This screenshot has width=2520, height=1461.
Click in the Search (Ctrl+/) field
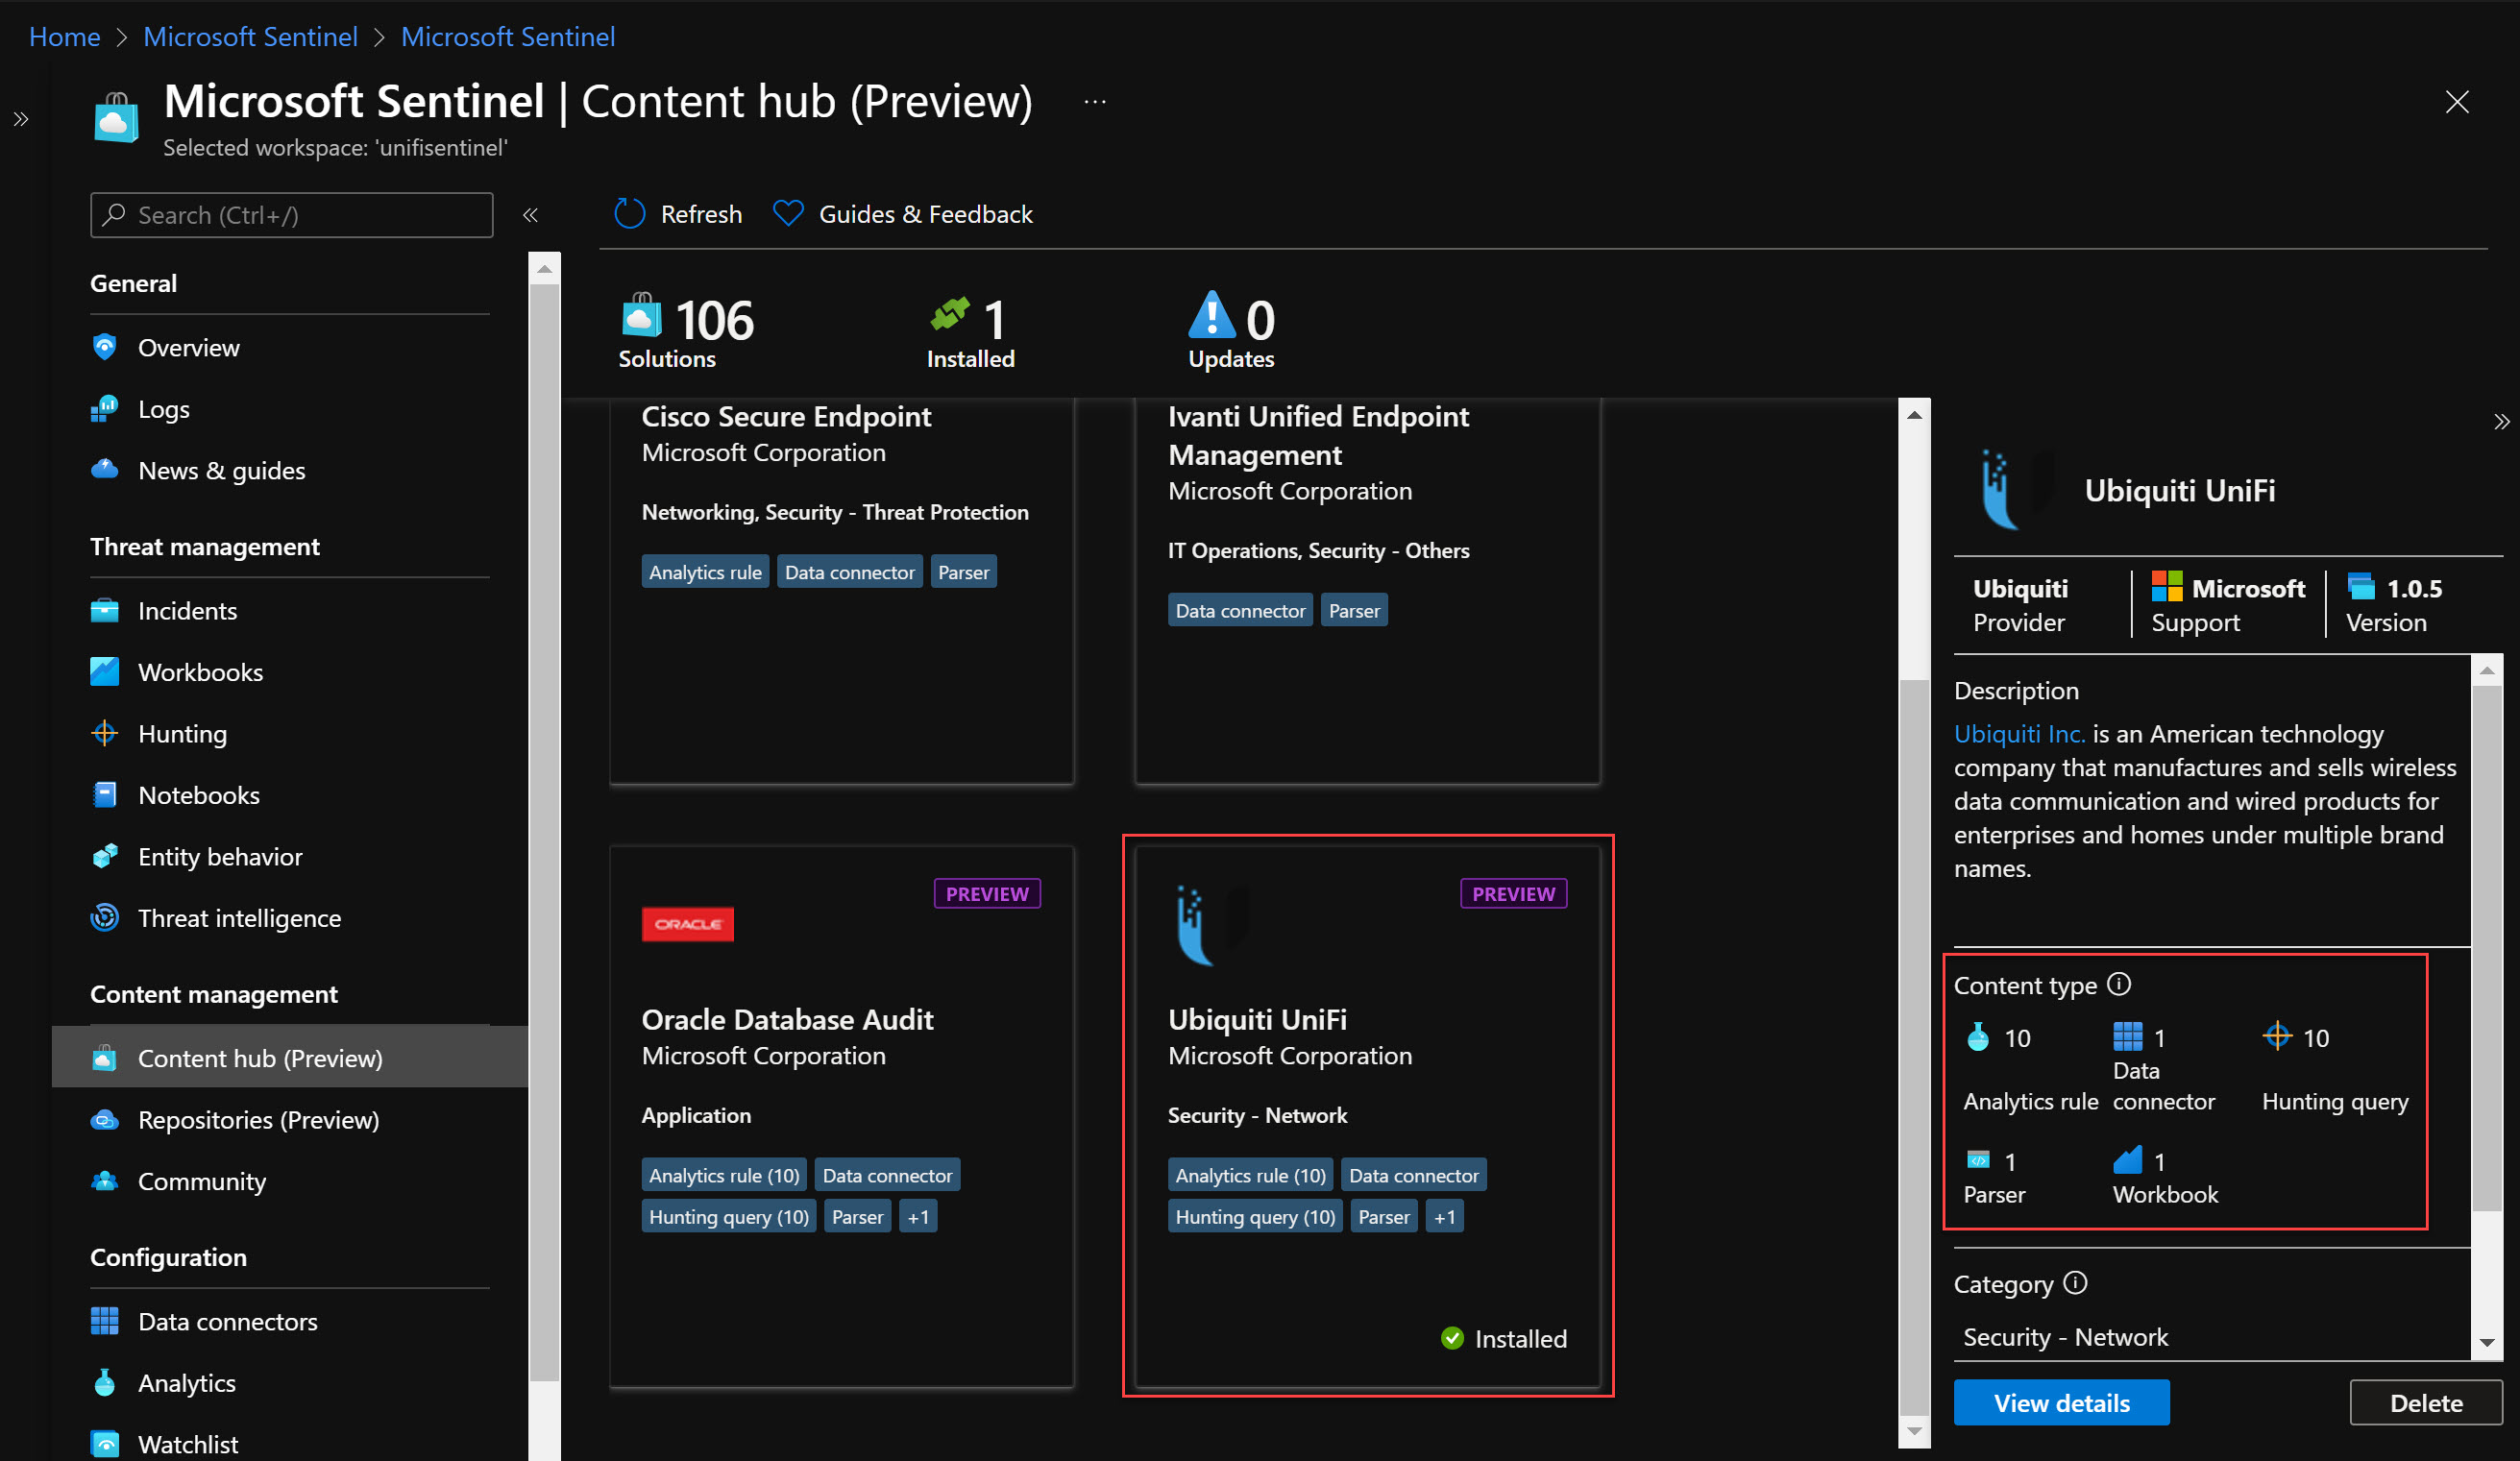291,215
